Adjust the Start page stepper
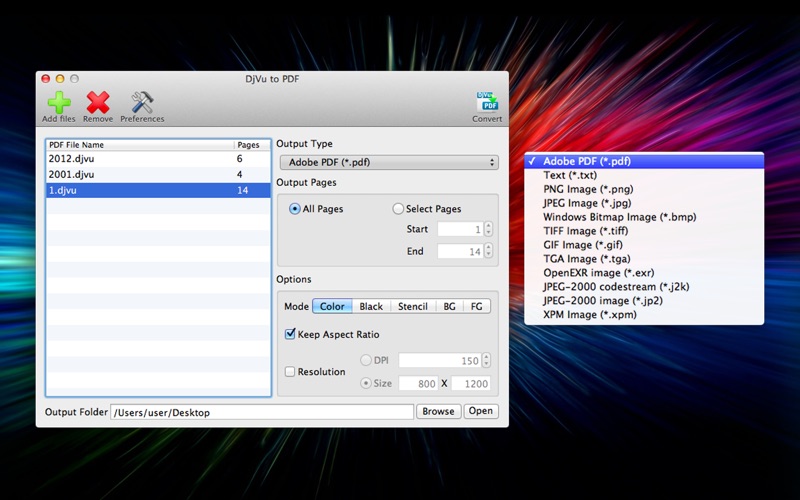The width and height of the screenshot is (800, 500). [488, 229]
